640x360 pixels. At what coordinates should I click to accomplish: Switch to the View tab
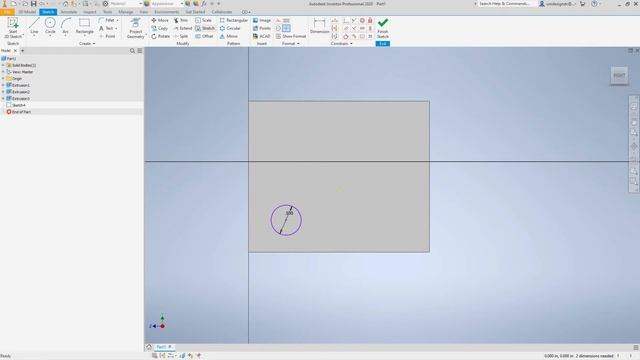pyautogui.click(x=144, y=12)
